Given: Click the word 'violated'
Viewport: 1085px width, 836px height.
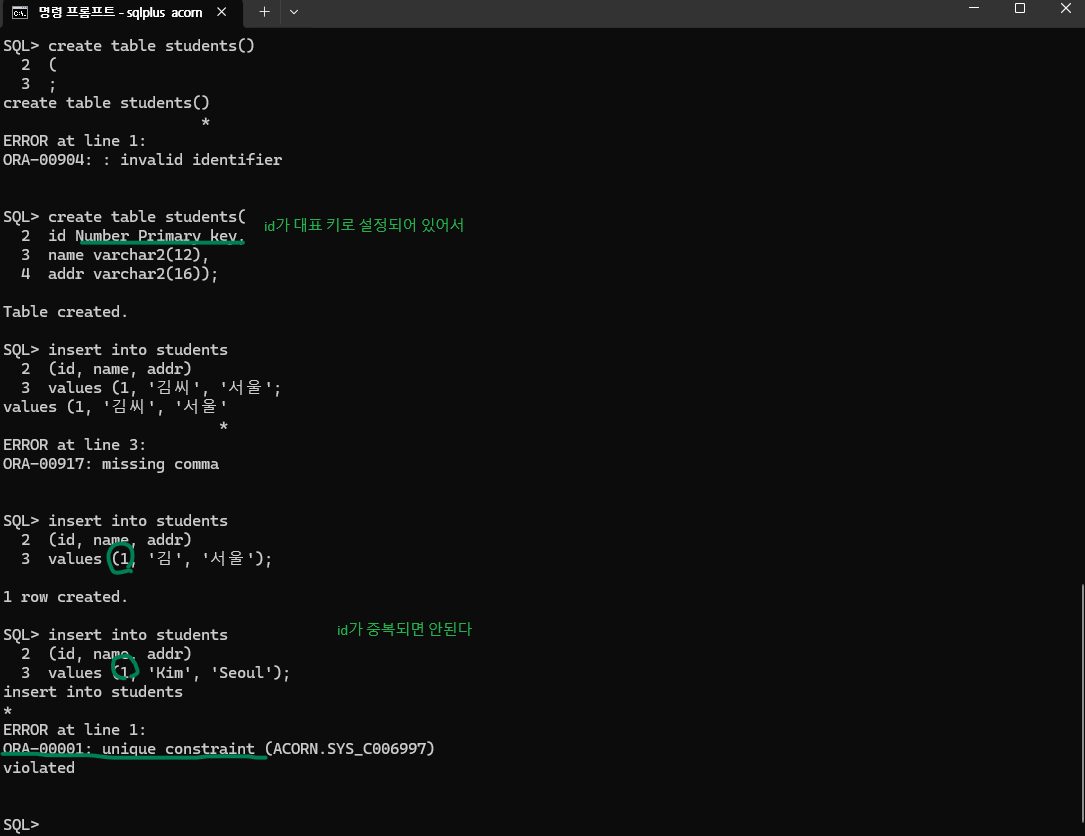Looking at the screenshot, I should [39, 768].
